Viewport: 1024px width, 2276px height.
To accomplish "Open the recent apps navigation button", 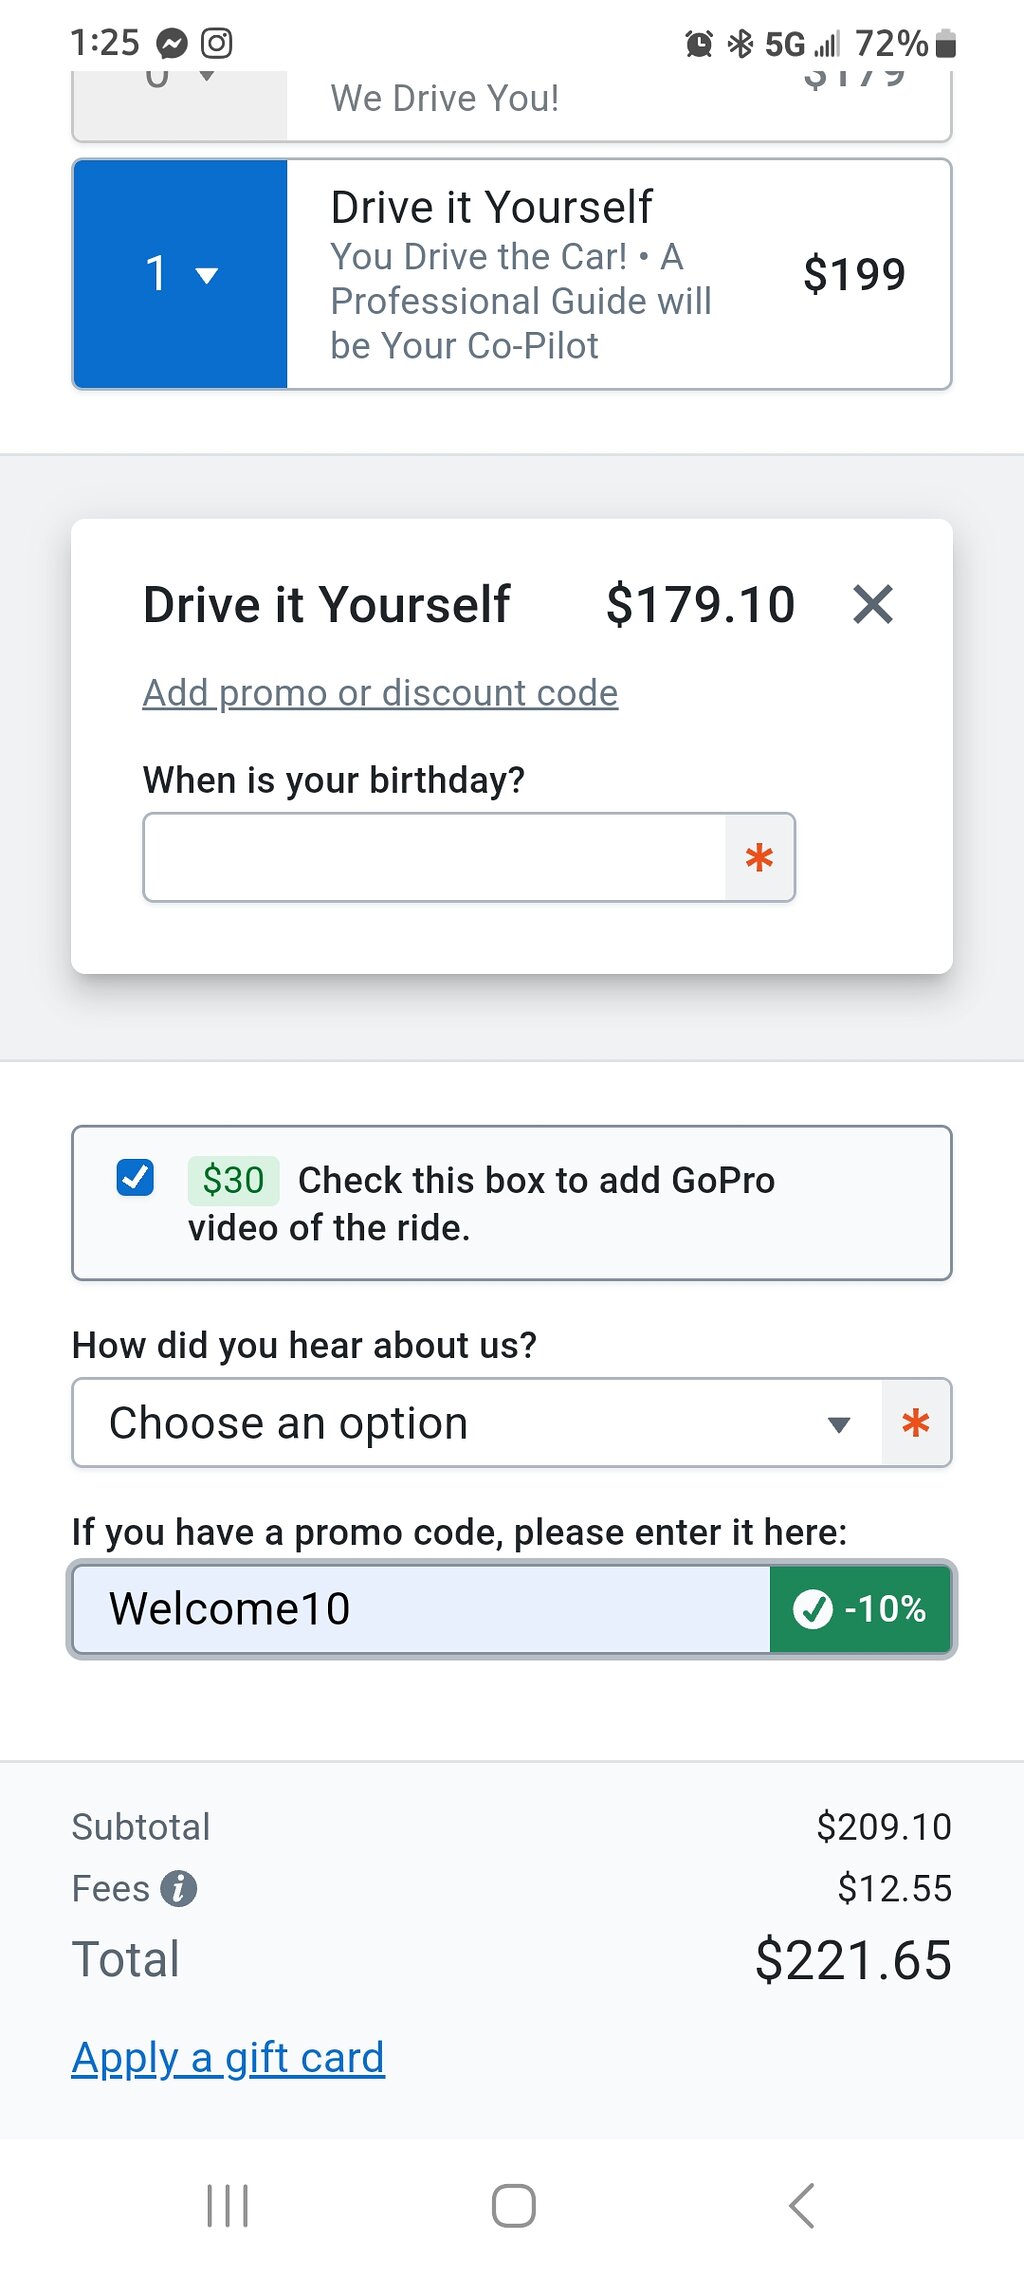I will [227, 2205].
